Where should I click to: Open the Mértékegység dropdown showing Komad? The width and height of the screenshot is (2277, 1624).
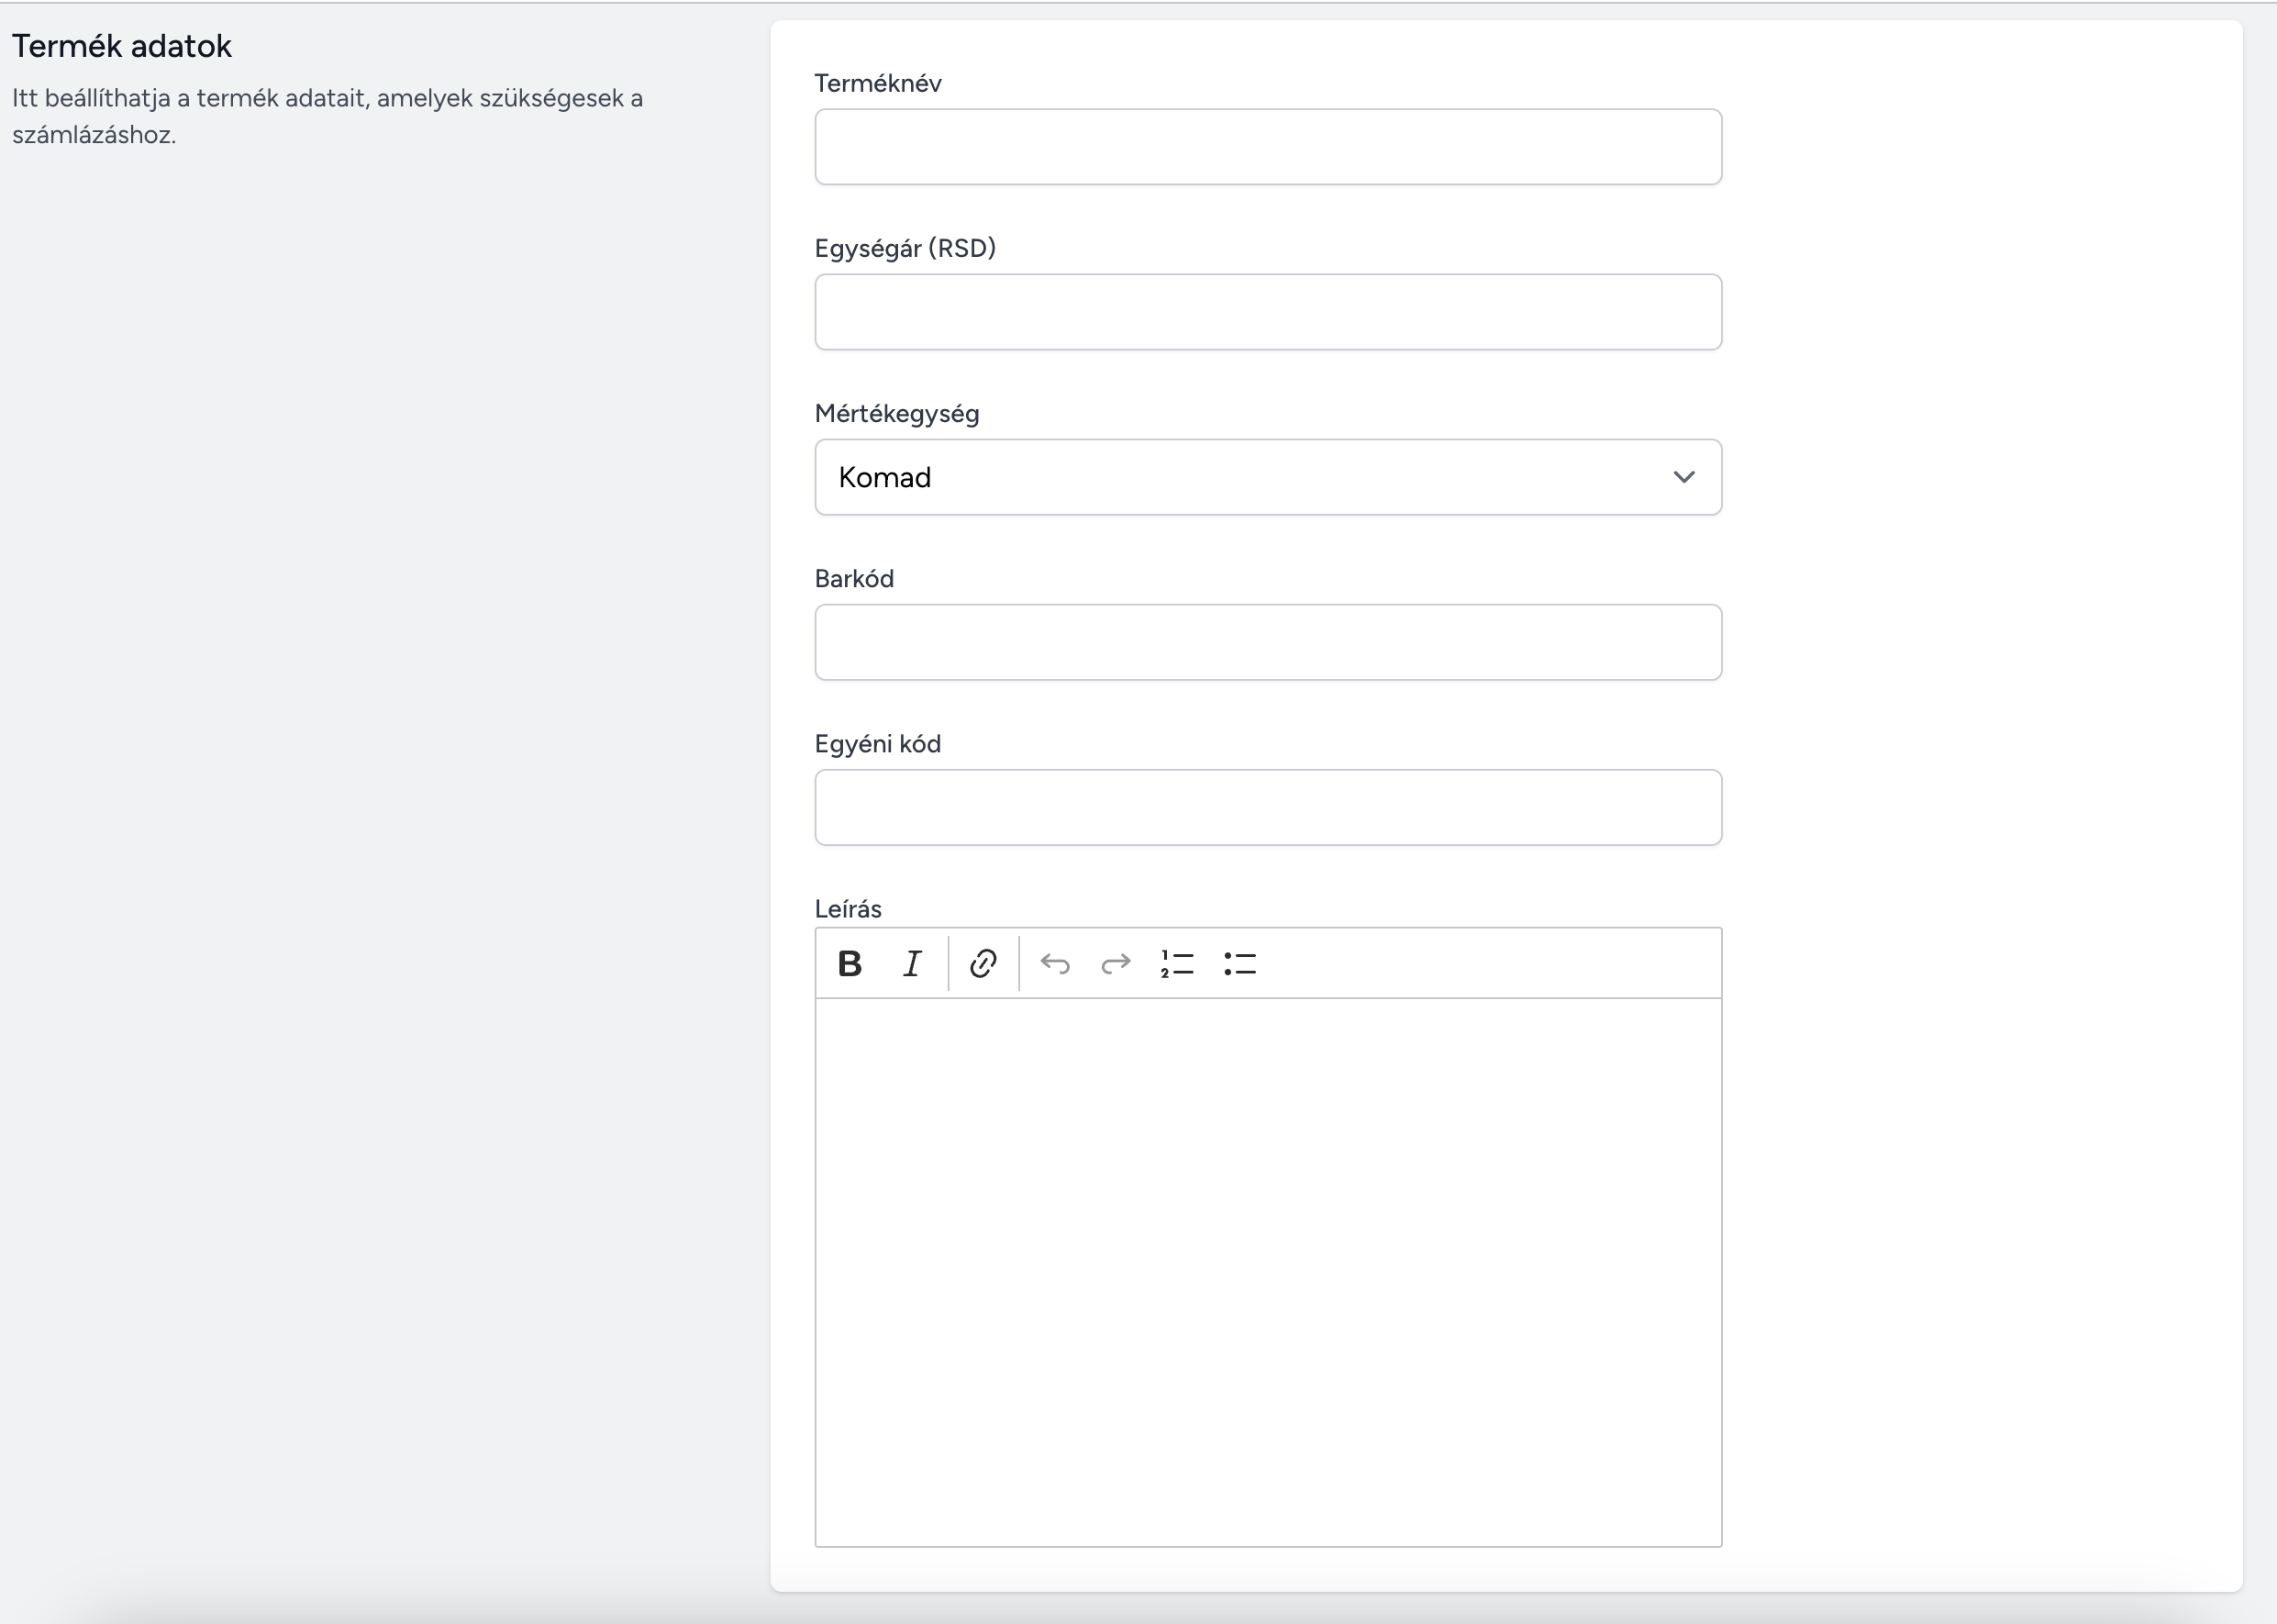click(1268, 477)
